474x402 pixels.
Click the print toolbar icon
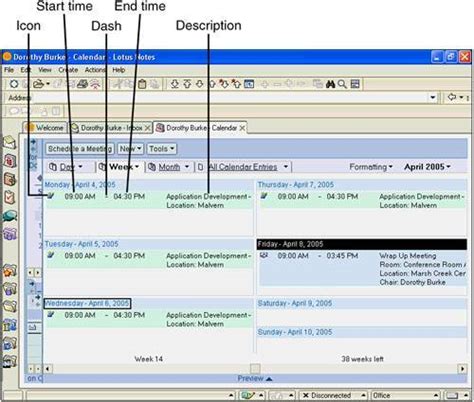pyautogui.click(x=82, y=84)
